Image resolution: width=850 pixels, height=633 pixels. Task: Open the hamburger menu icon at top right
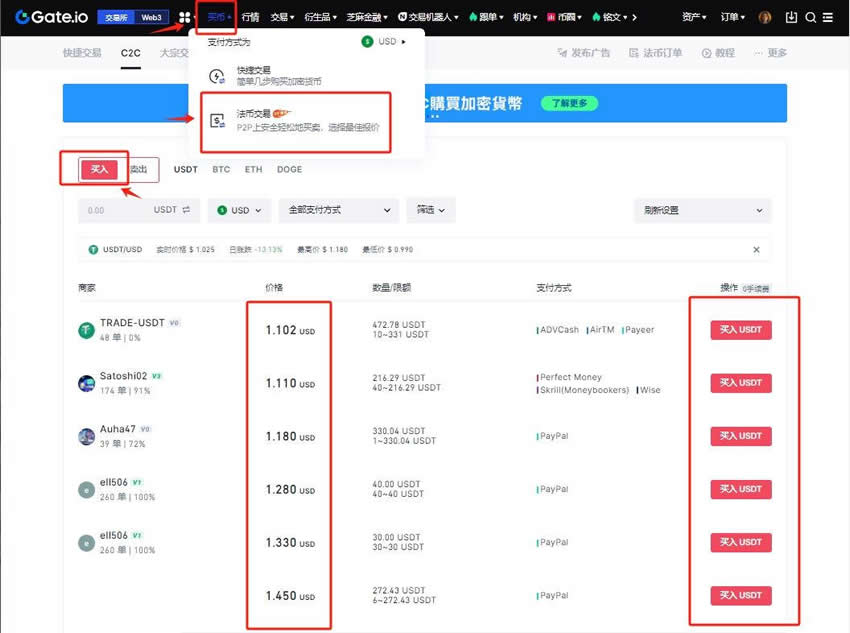coord(828,17)
